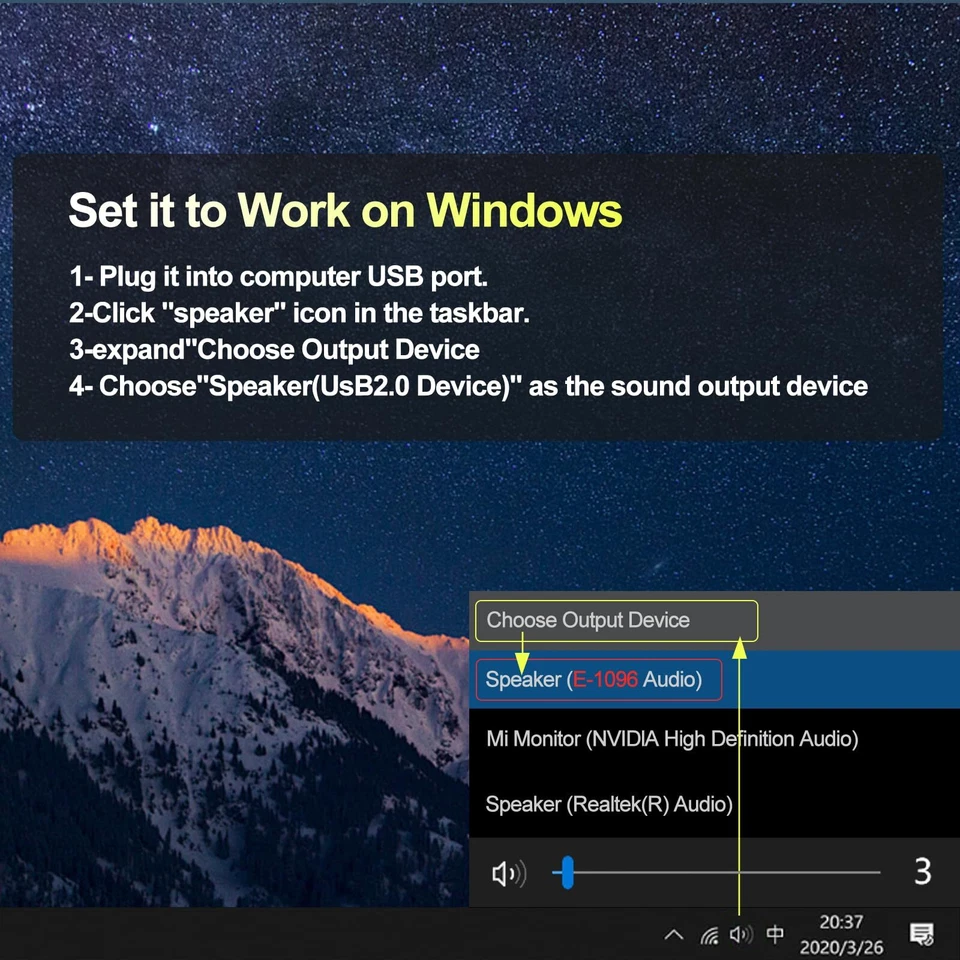Click the volume level number 3
This screenshot has width=960, height=960.
click(922, 872)
